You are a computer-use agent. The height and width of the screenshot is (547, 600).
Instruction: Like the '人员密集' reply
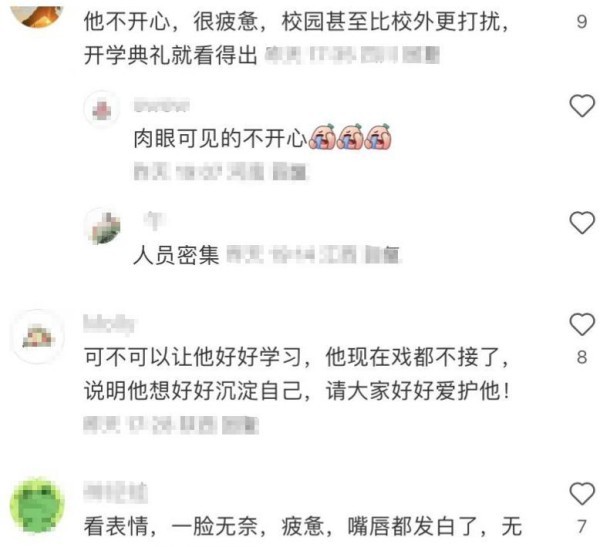[582, 223]
